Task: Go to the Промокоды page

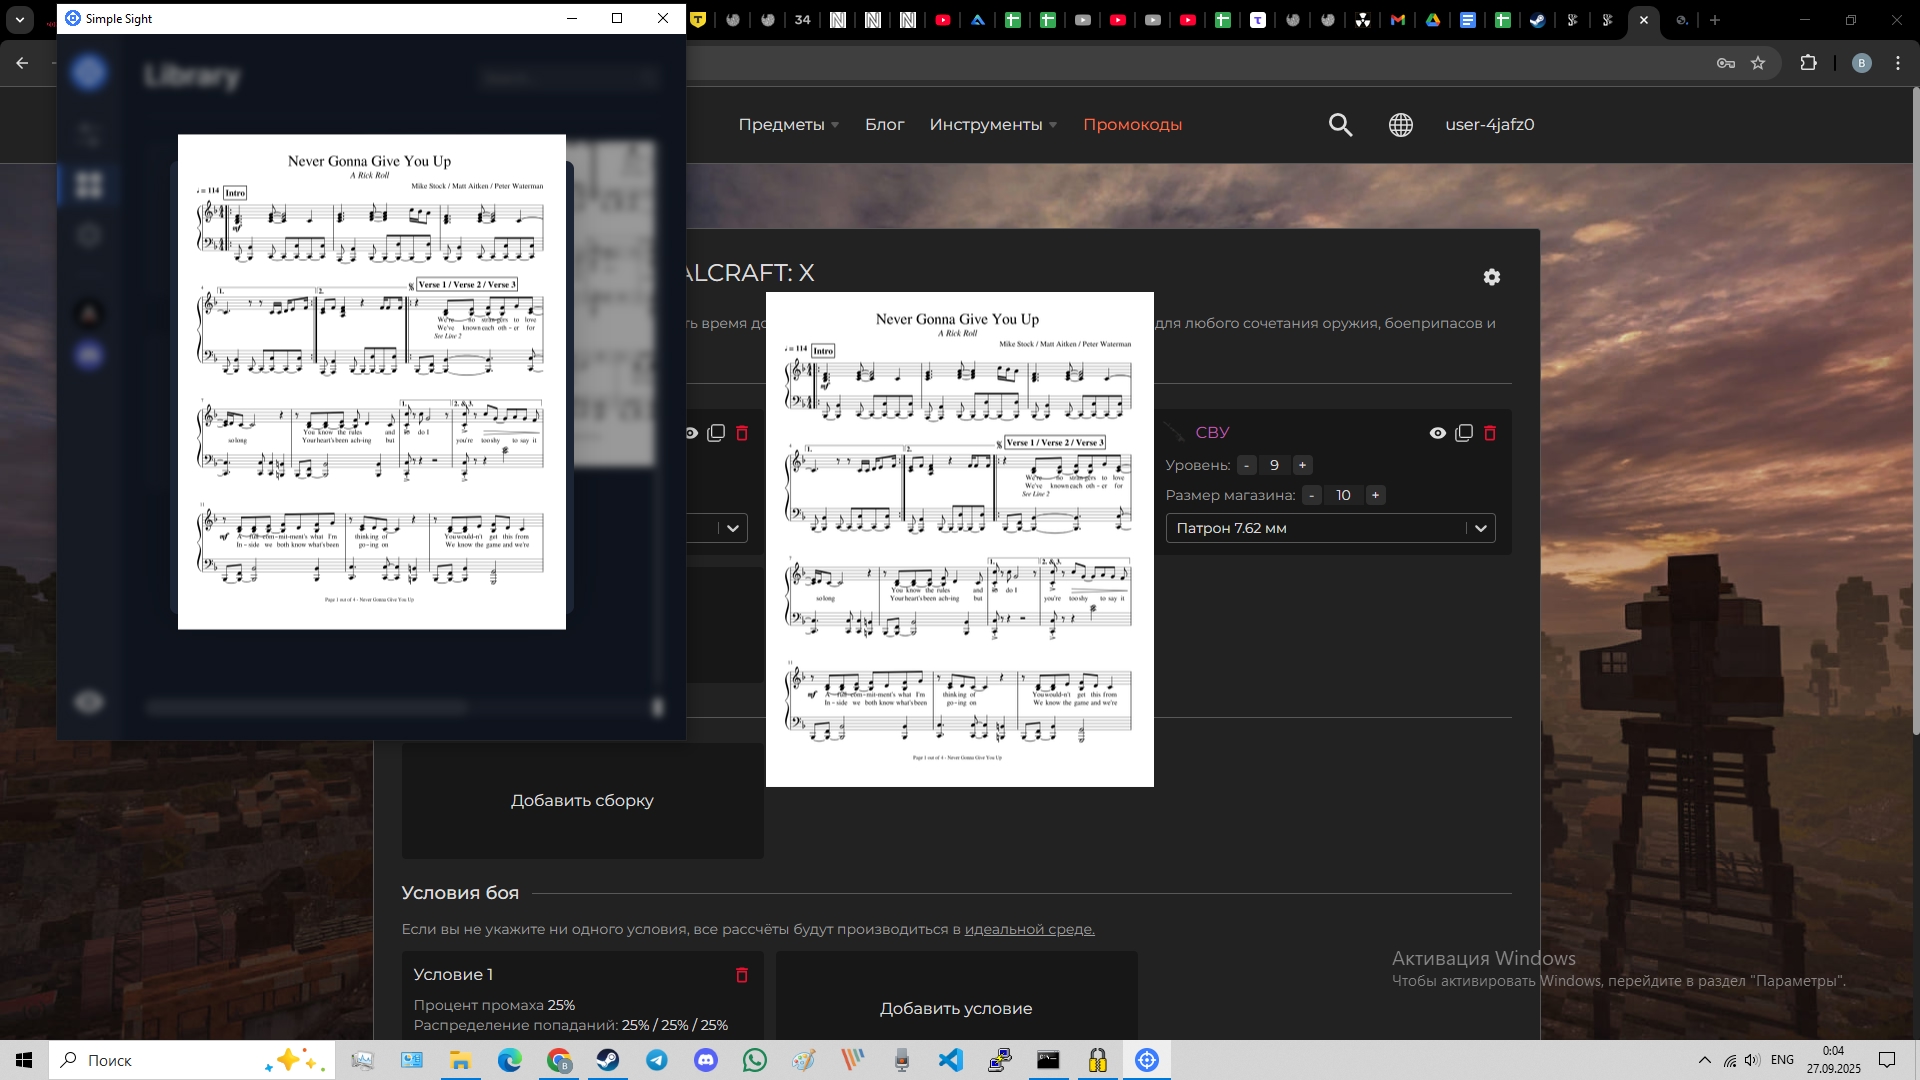Action: pos(1132,125)
